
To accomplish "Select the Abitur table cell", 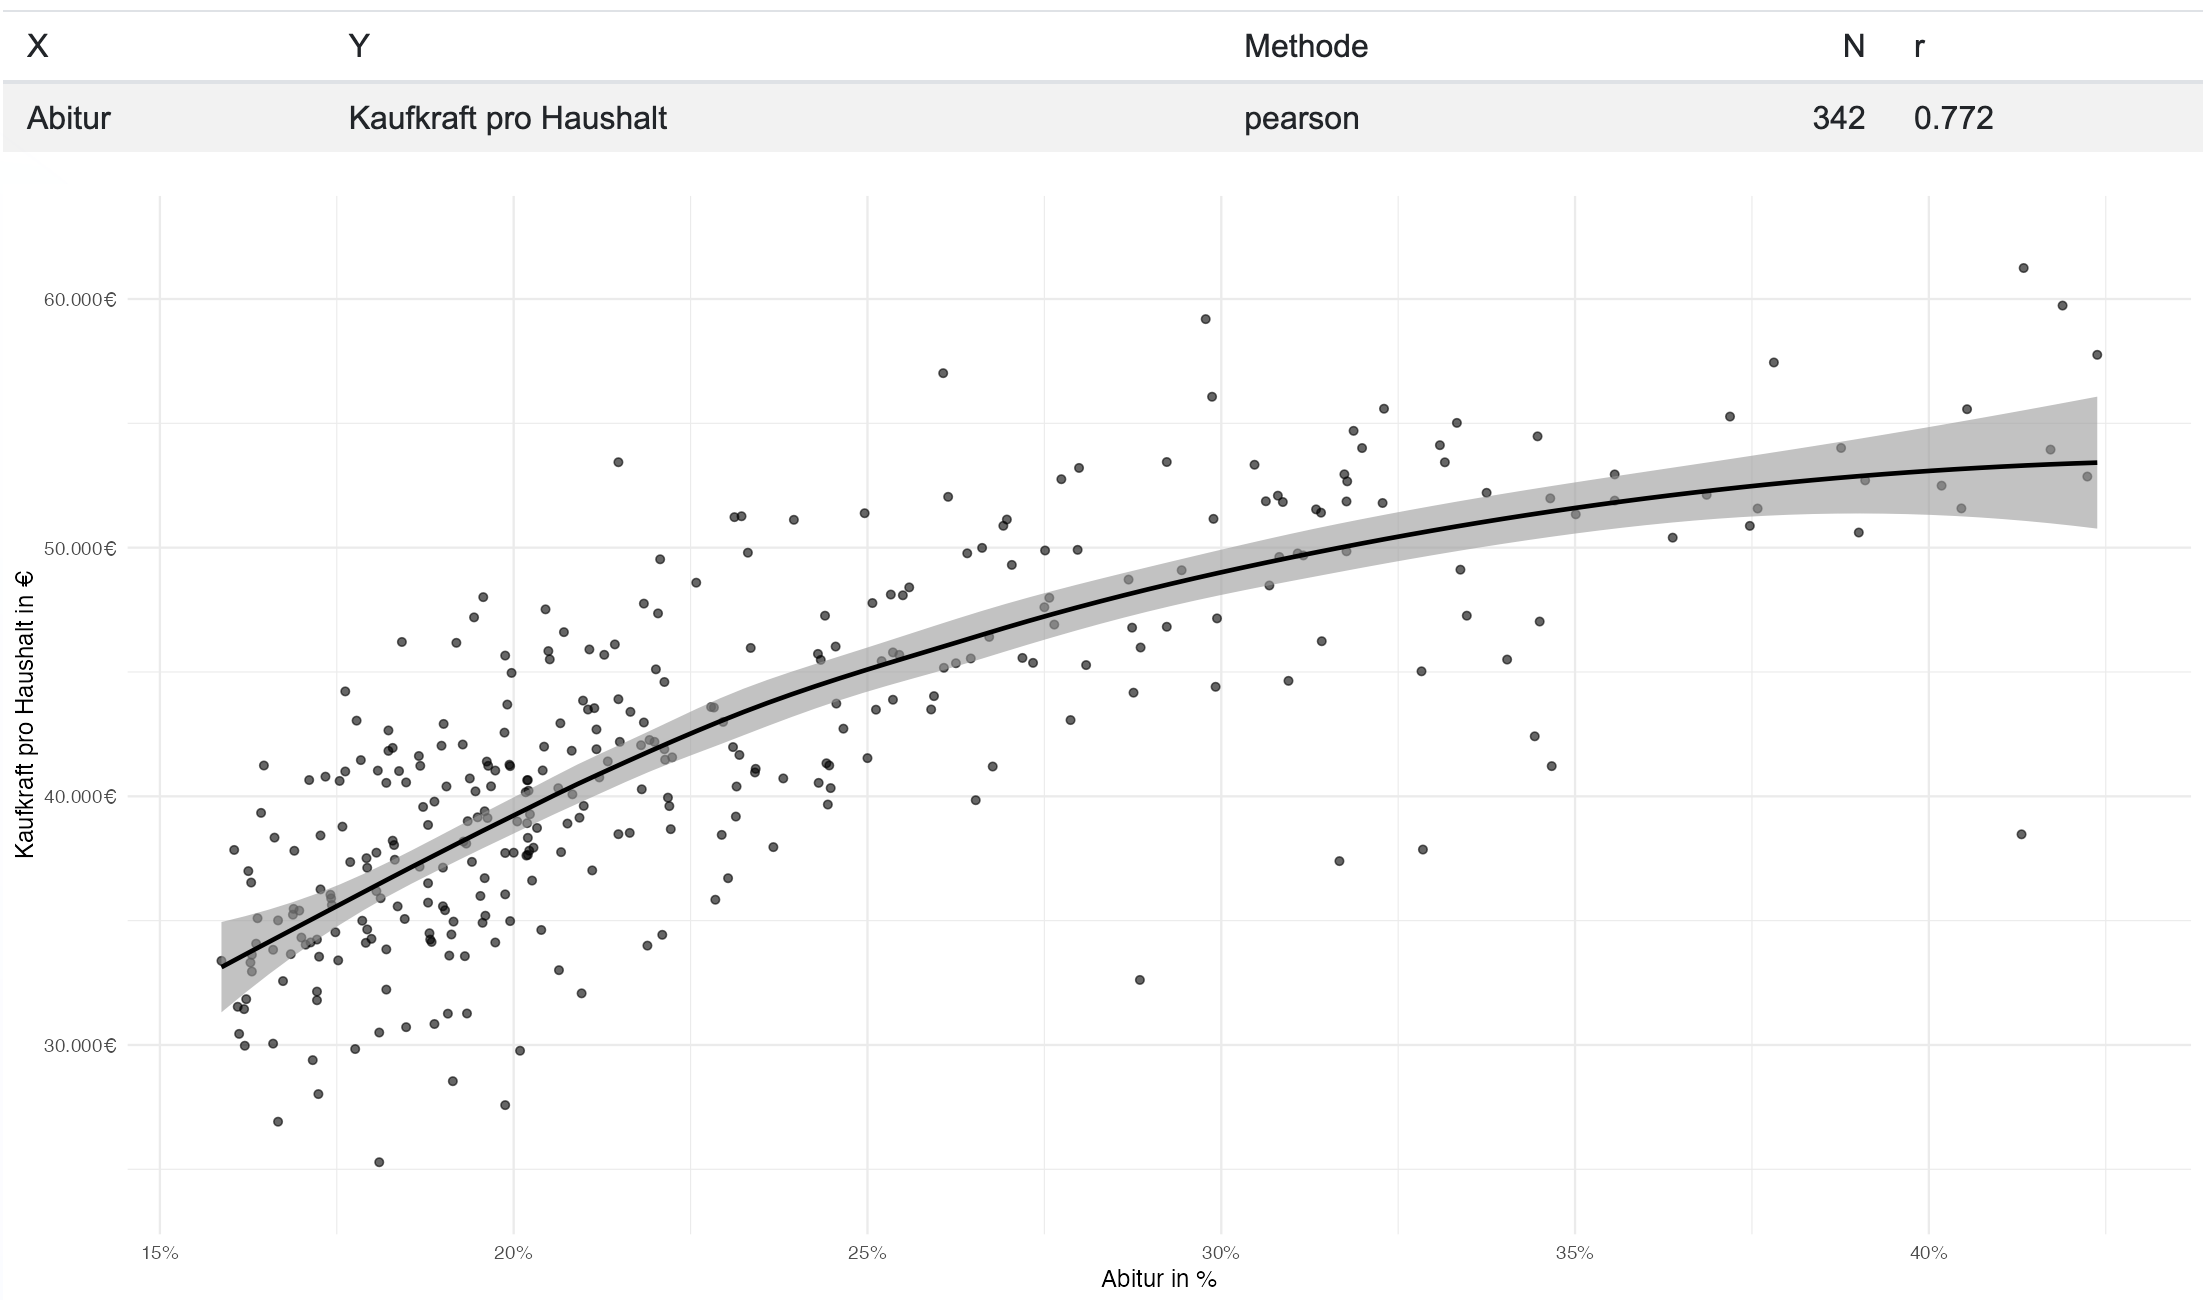I will click(68, 118).
